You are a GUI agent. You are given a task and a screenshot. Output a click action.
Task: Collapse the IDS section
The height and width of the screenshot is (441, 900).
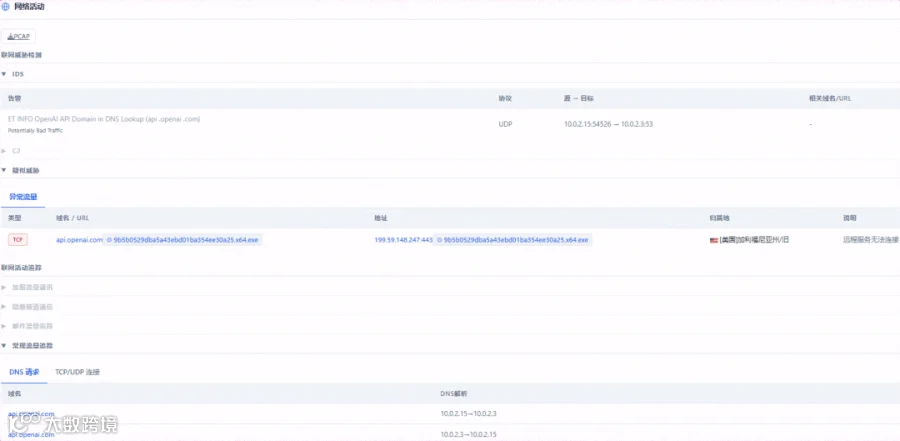point(4,74)
